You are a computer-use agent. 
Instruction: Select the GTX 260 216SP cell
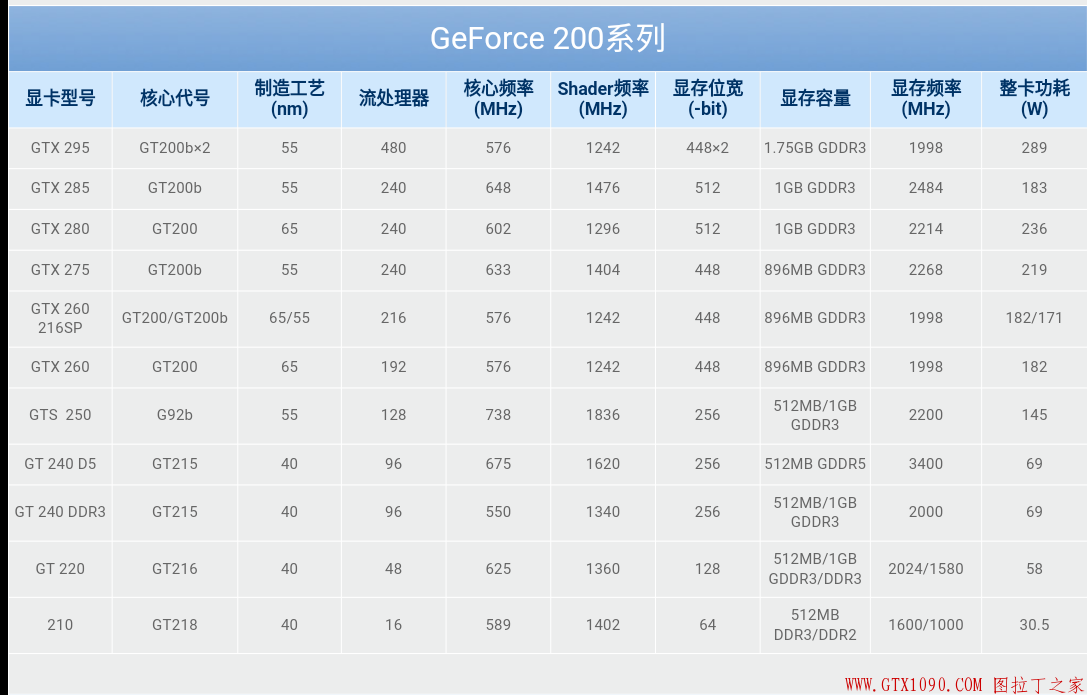[x=60, y=318]
